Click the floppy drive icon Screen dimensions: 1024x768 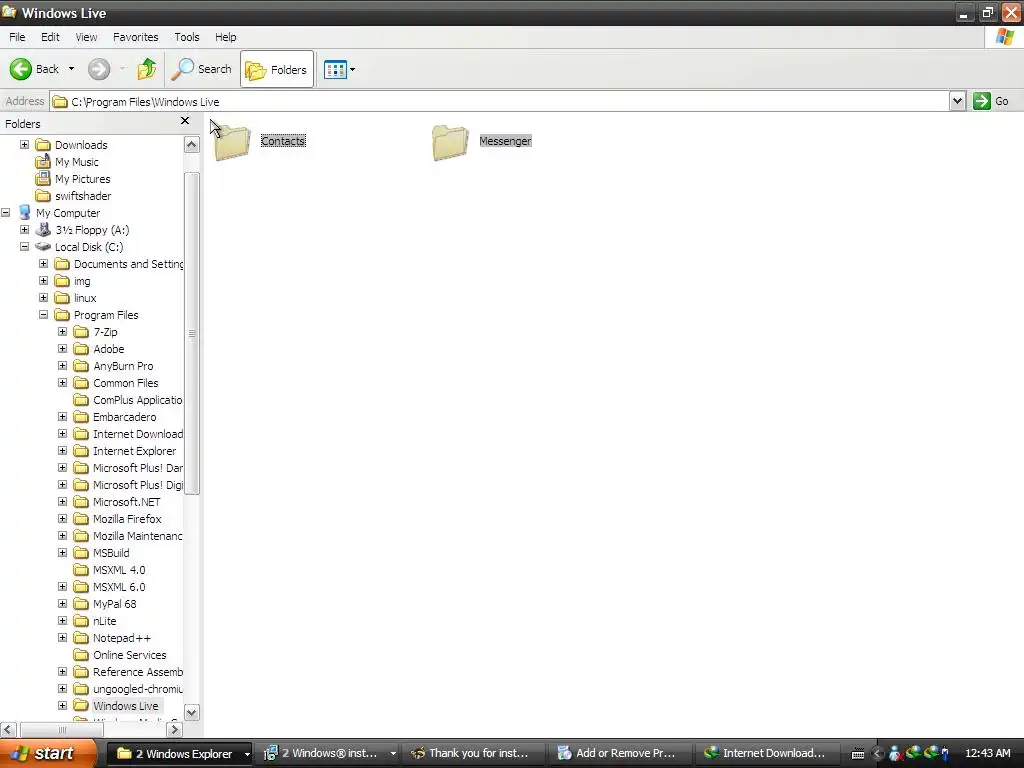point(43,229)
